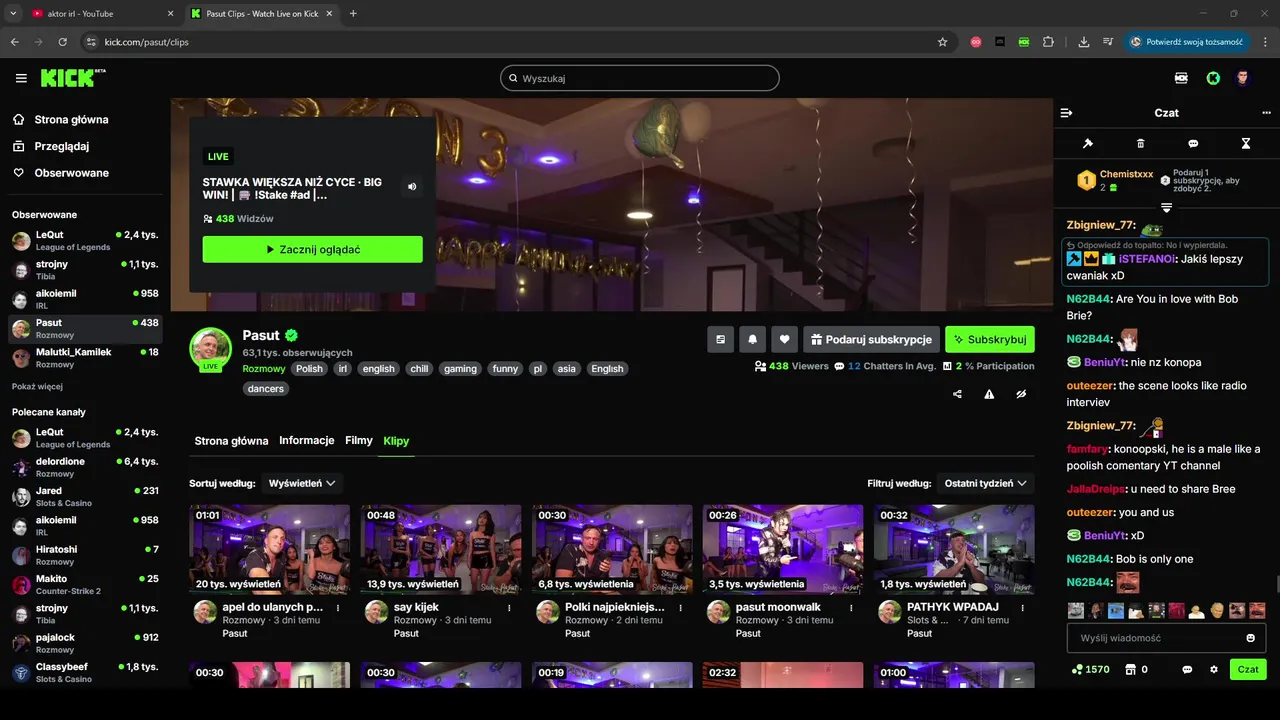Open Classybeef in recommended channels

click(84, 673)
